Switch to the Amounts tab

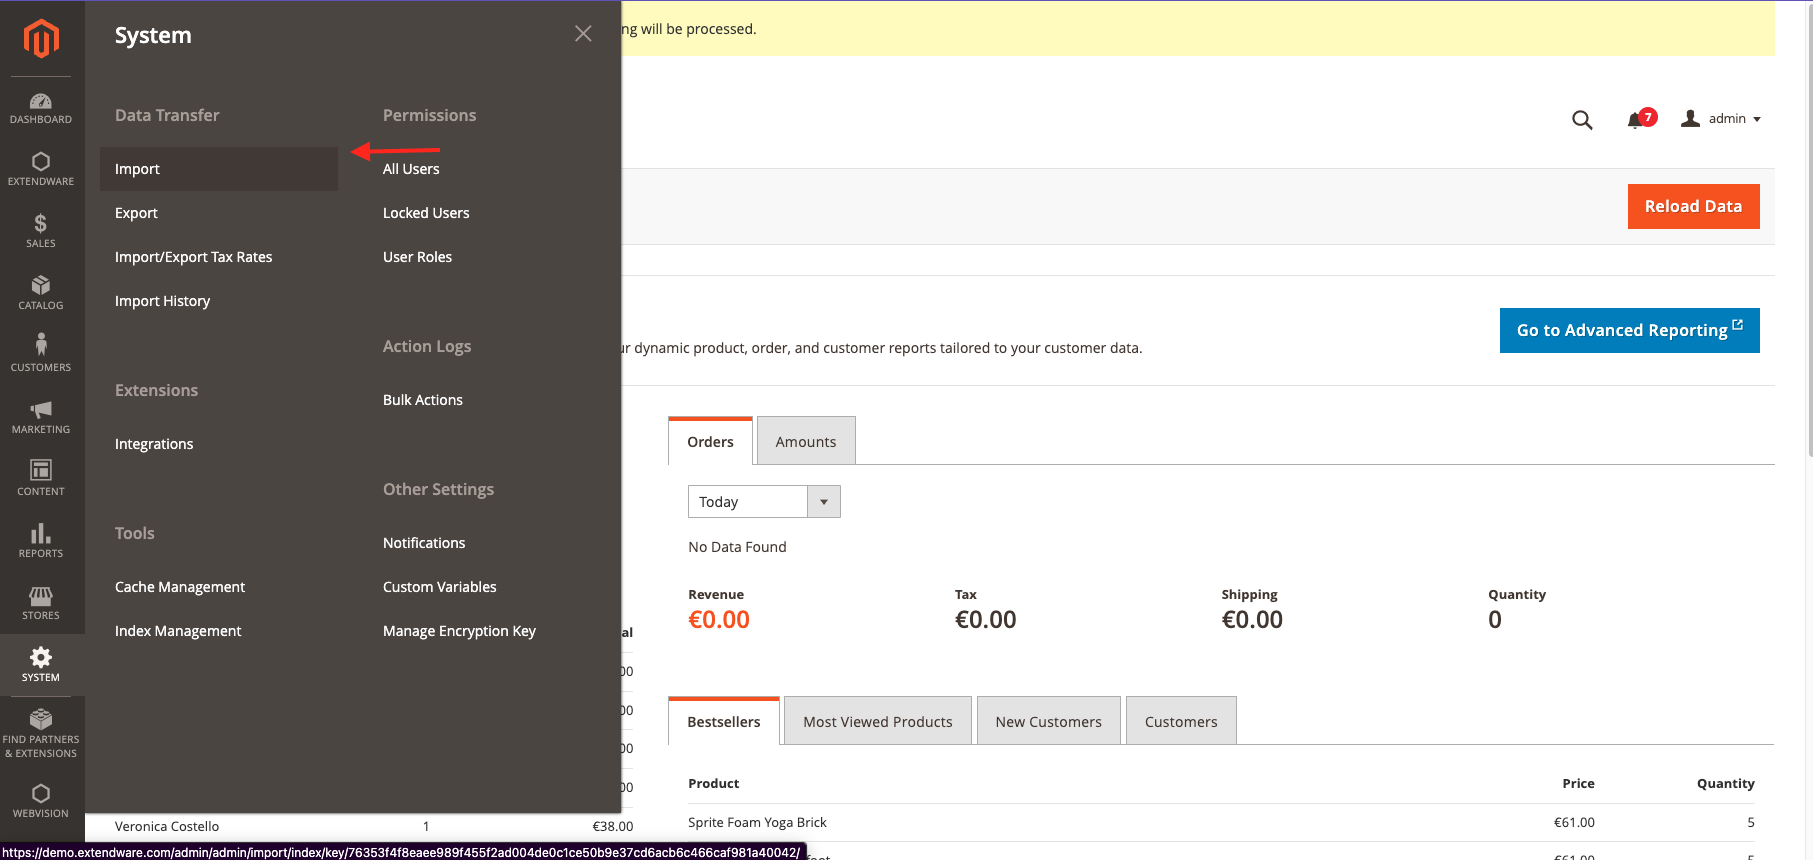point(806,441)
